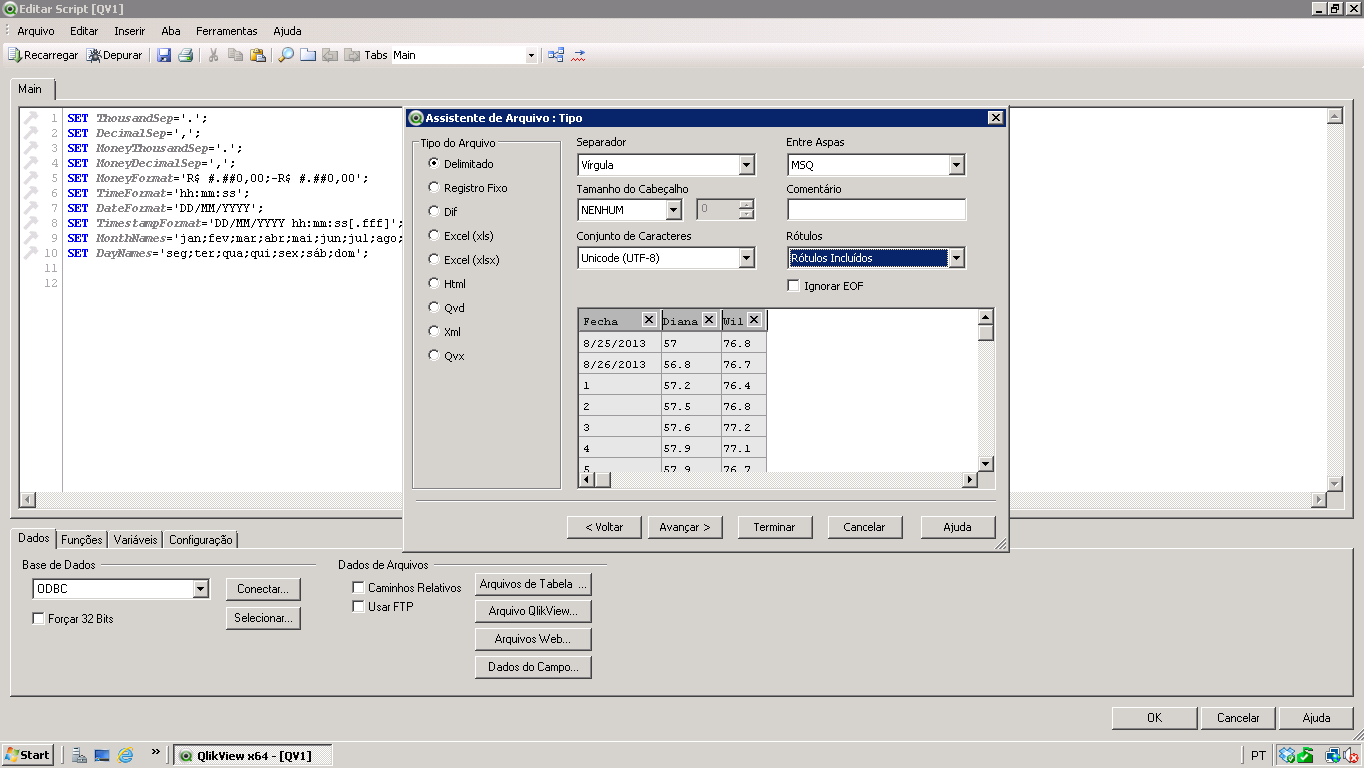Switch to the Variáveis tab

(135, 540)
